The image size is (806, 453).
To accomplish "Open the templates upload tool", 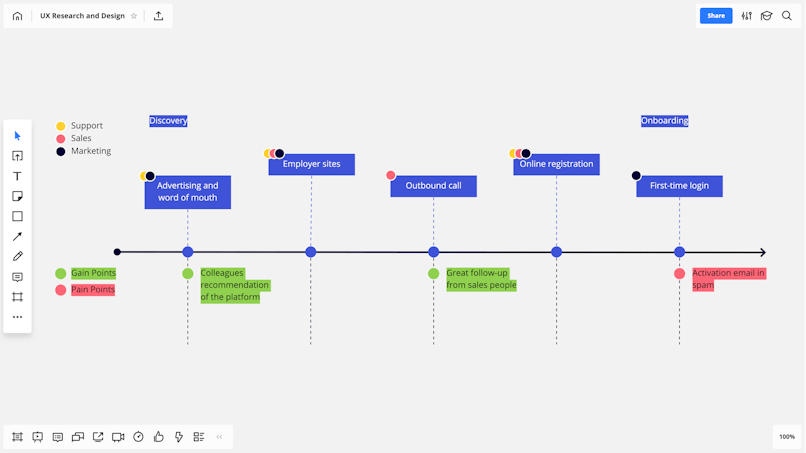I will coord(17,156).
